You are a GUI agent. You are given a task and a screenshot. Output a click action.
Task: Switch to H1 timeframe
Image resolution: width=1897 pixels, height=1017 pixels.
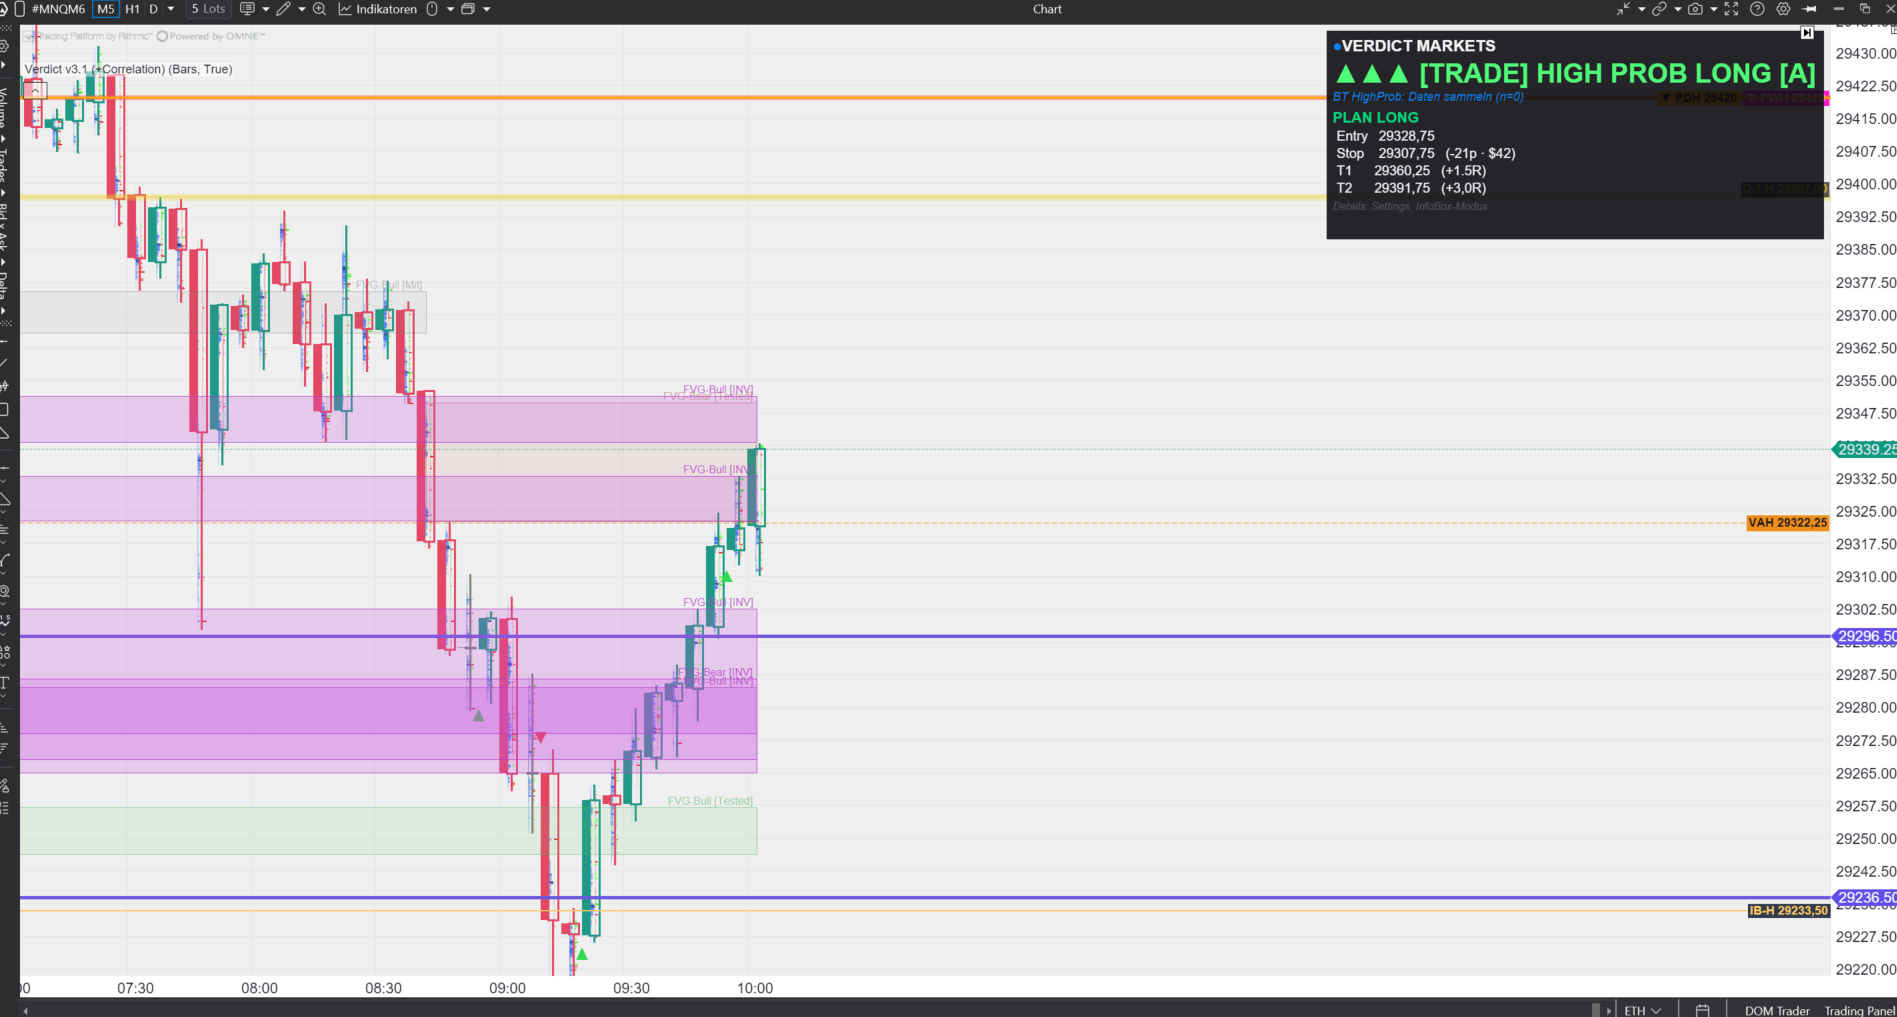(x=132, y=9)
